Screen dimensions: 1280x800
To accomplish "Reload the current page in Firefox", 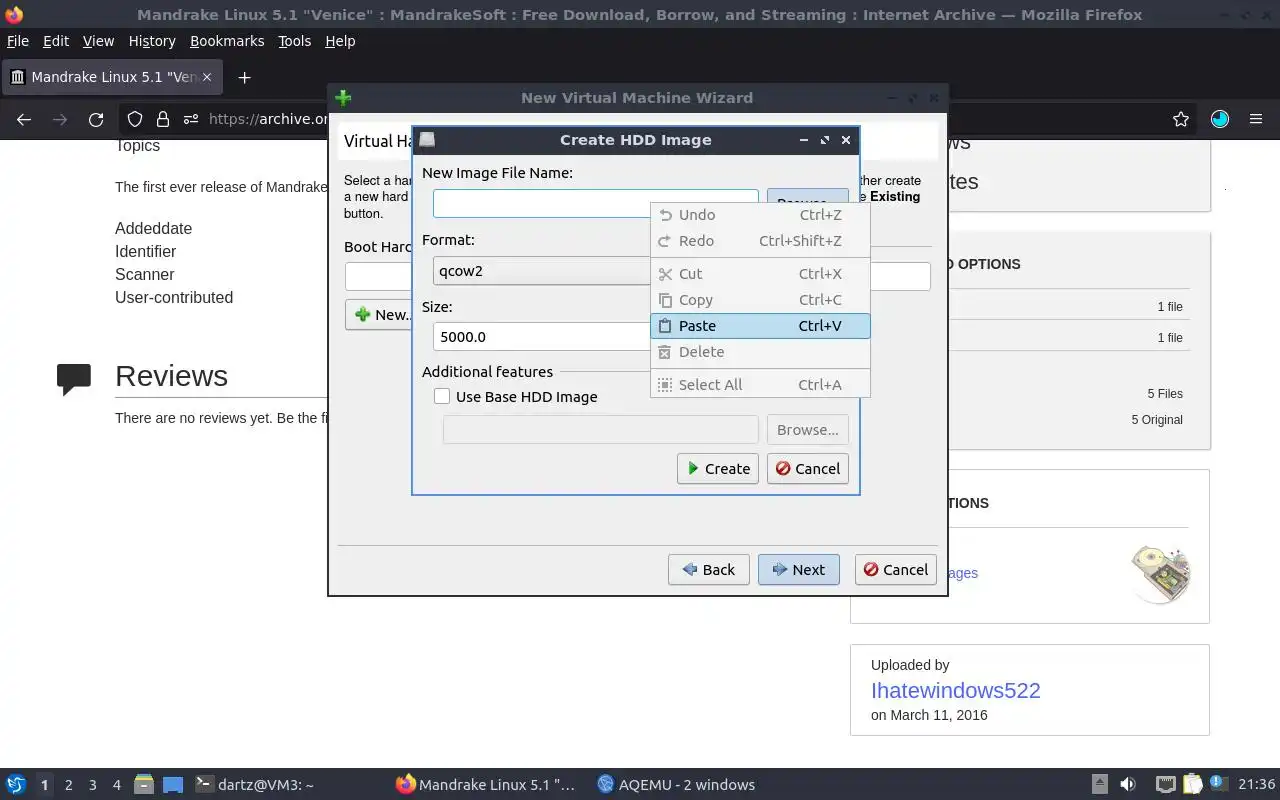I will pos(96,119).
